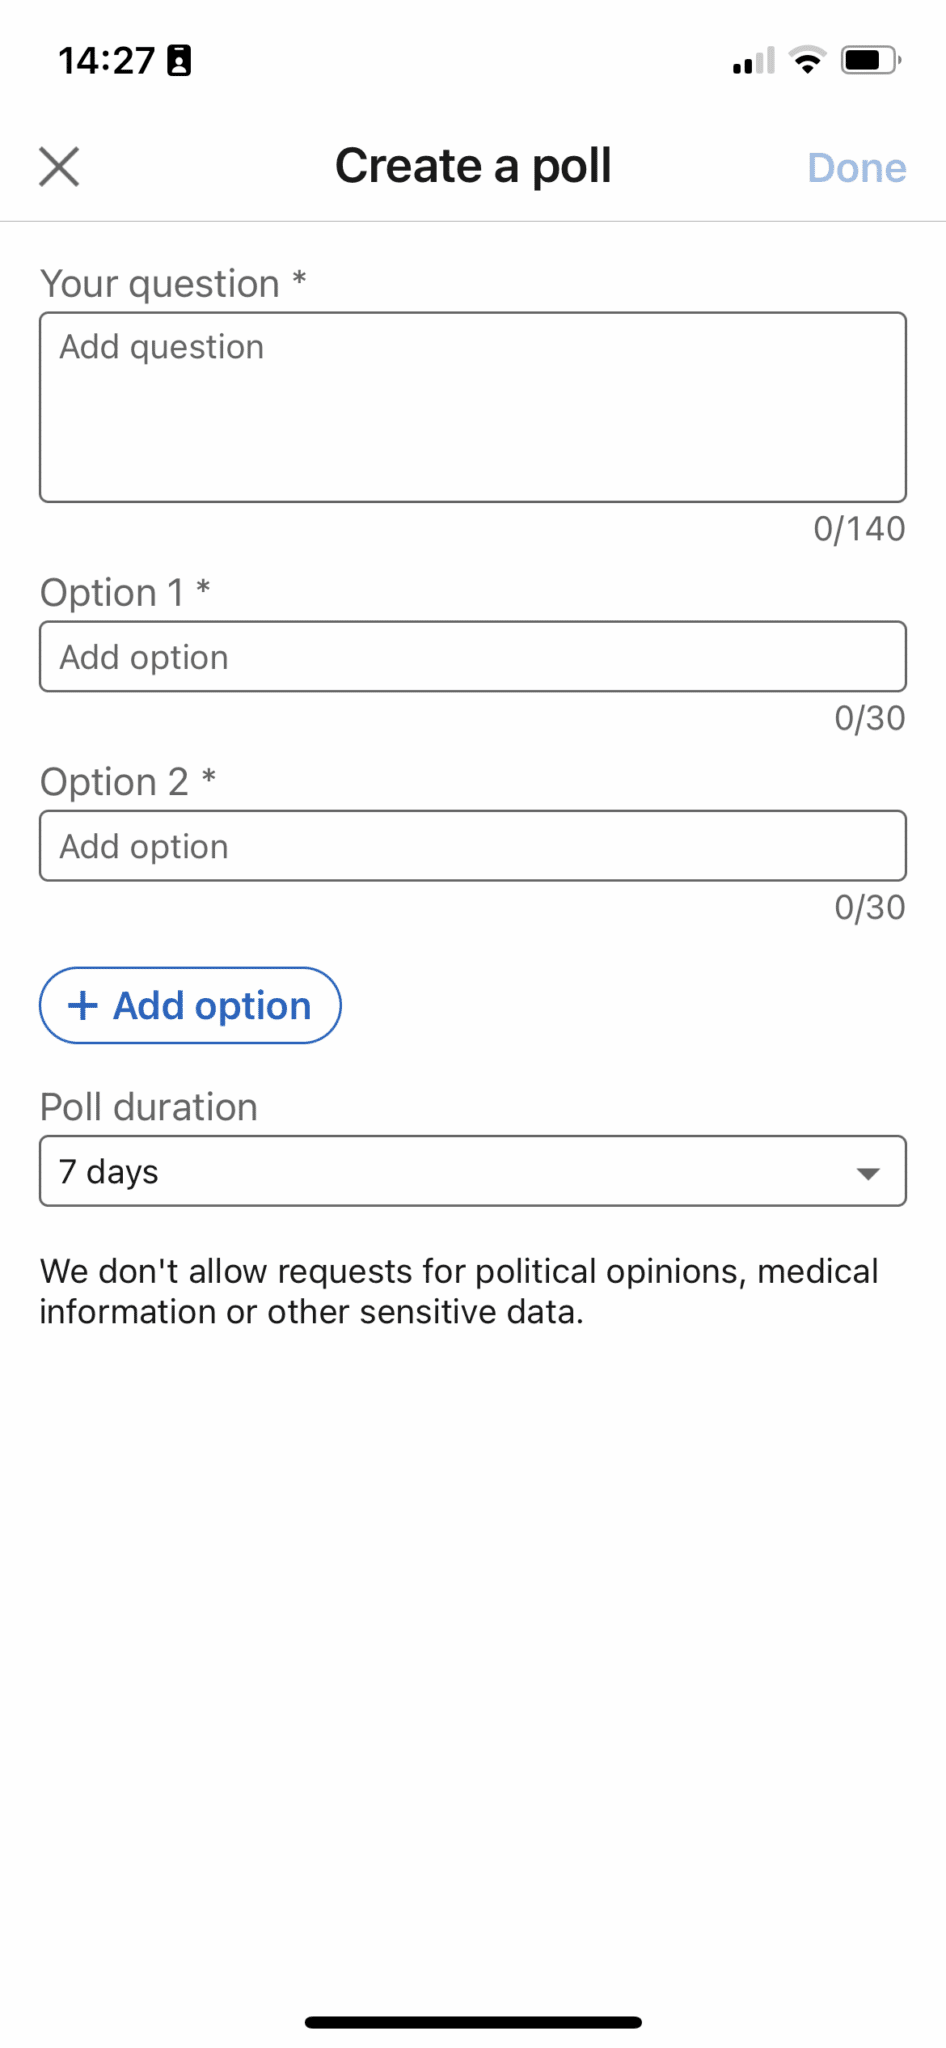Tap the home indicator bar at bottom

point(472,2021)
